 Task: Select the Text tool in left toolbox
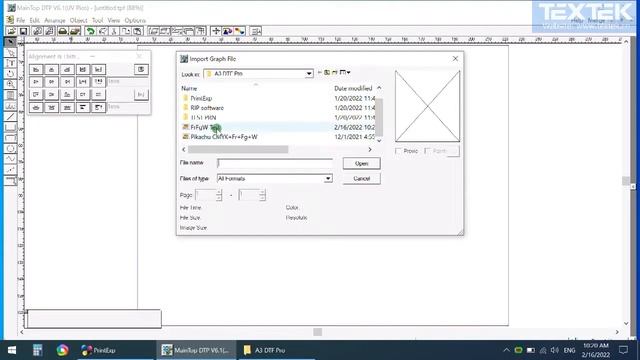pyautogui.click(x=11, y=63)
